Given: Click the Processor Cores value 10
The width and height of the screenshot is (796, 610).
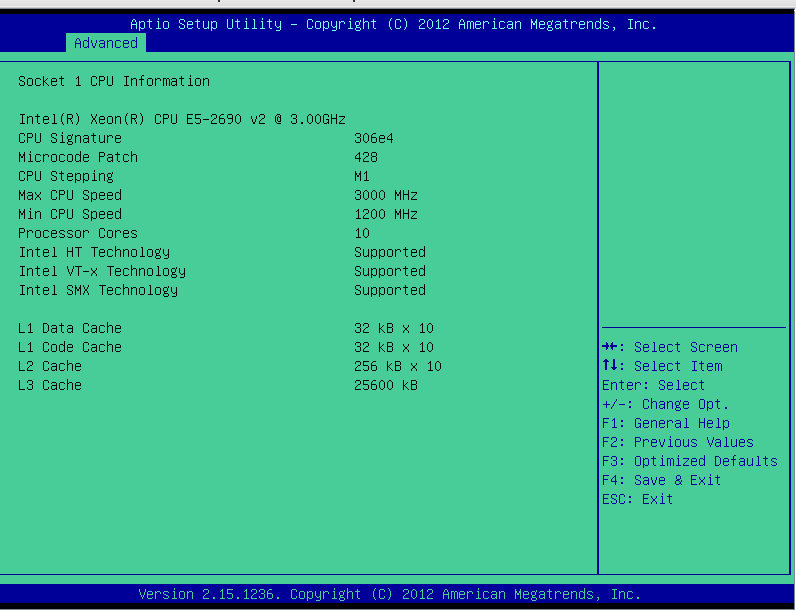Looking at the screenshot, I should coord(362,233).
